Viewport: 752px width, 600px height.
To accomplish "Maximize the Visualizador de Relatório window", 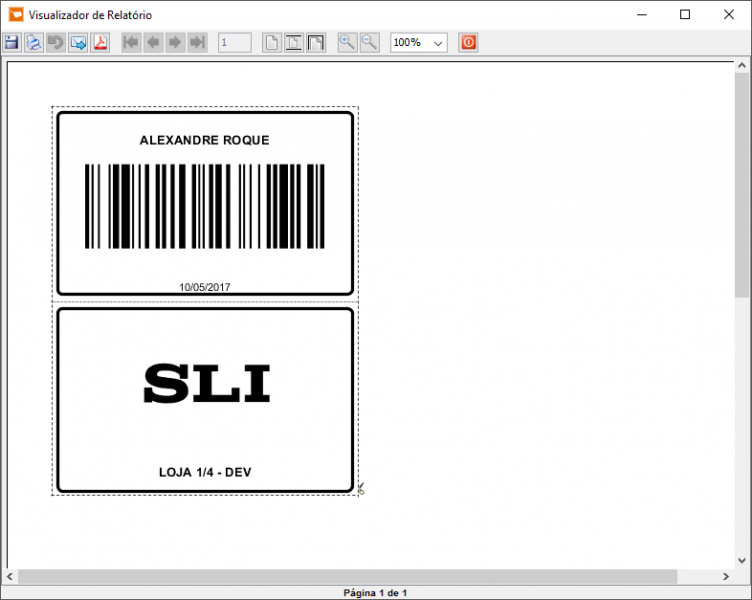I will point(685,15).
